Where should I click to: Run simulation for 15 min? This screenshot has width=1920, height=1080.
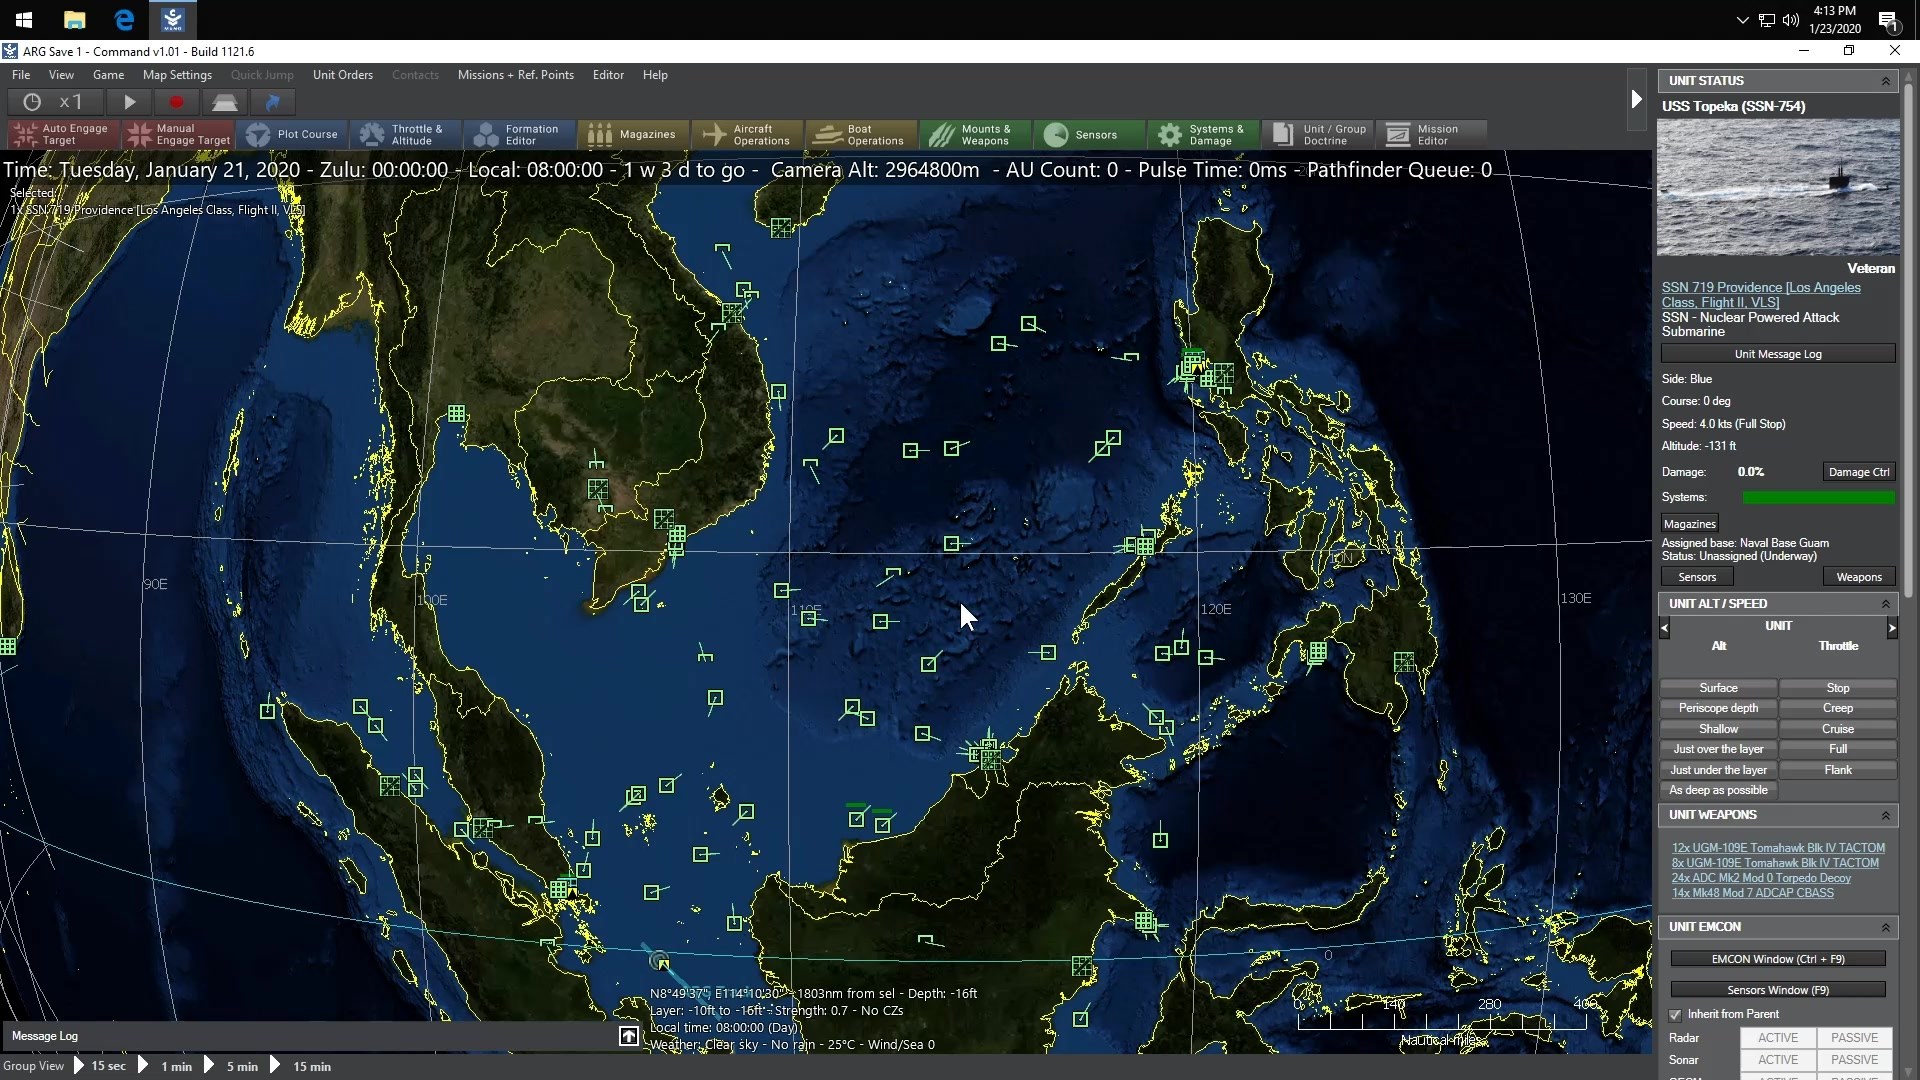[x=301, y=1066]
